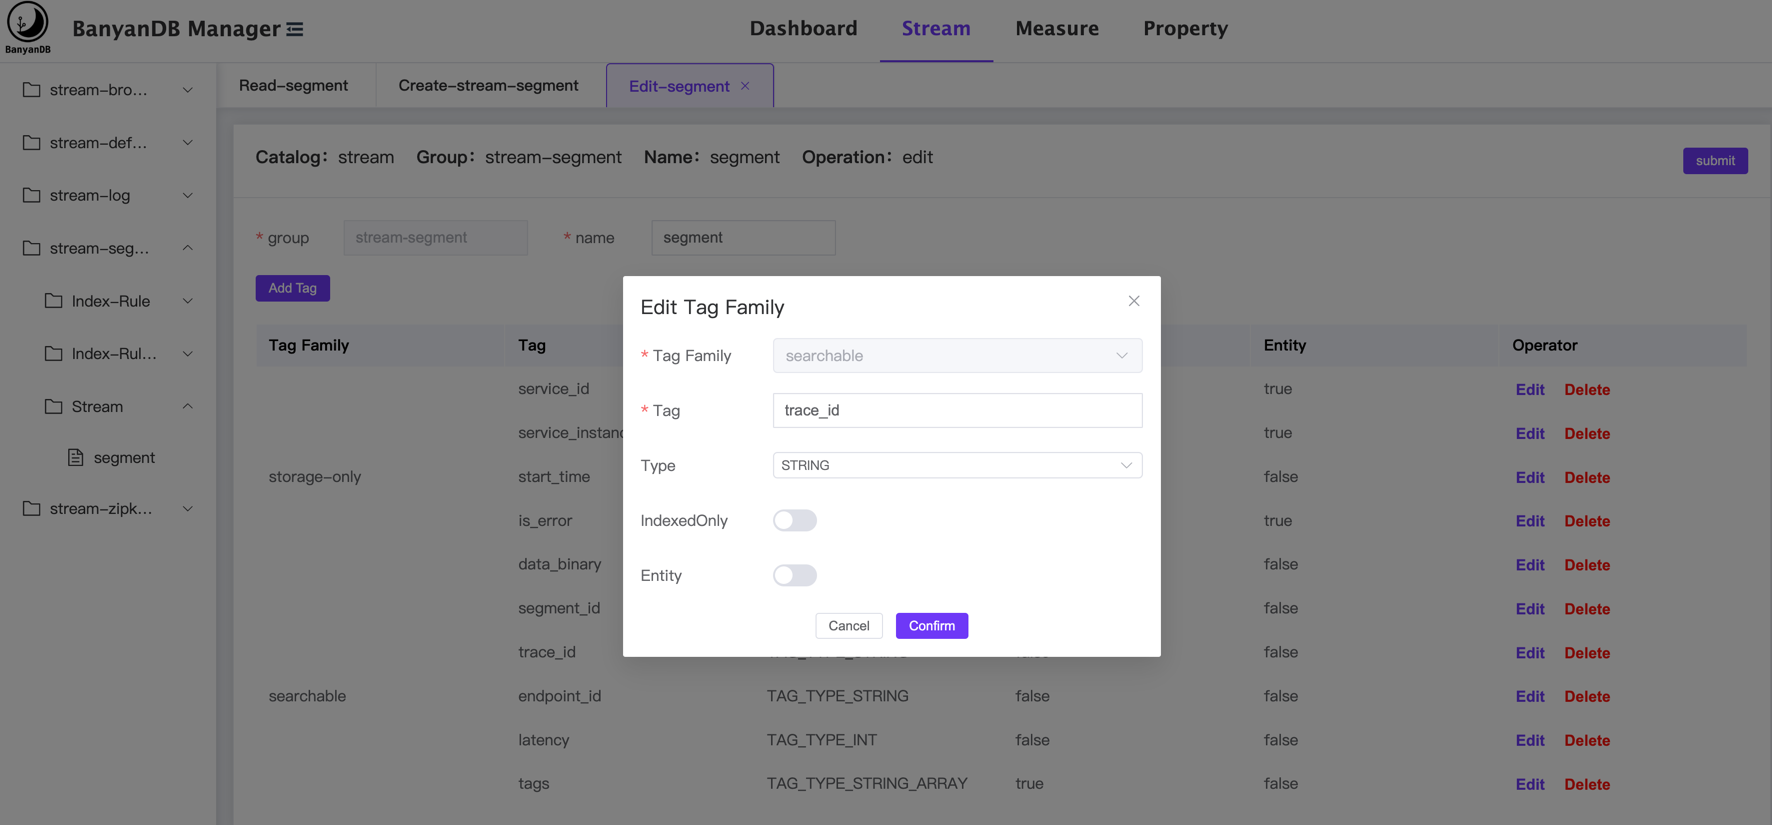Collapse the stream-seg group chevron
Screen dimensions: 1772x825
coord(187,248)
